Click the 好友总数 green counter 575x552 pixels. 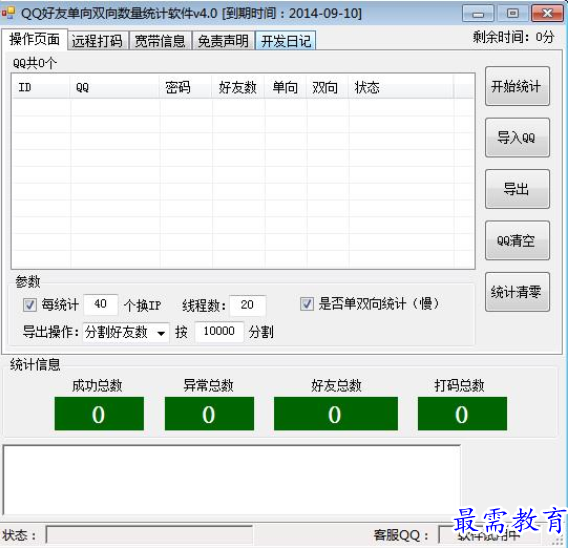336,414
